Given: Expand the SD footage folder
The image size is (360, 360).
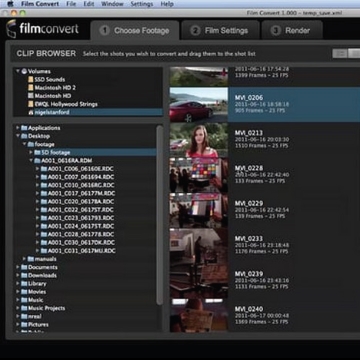Looking at the screenshot, I should tap(31, 152).
